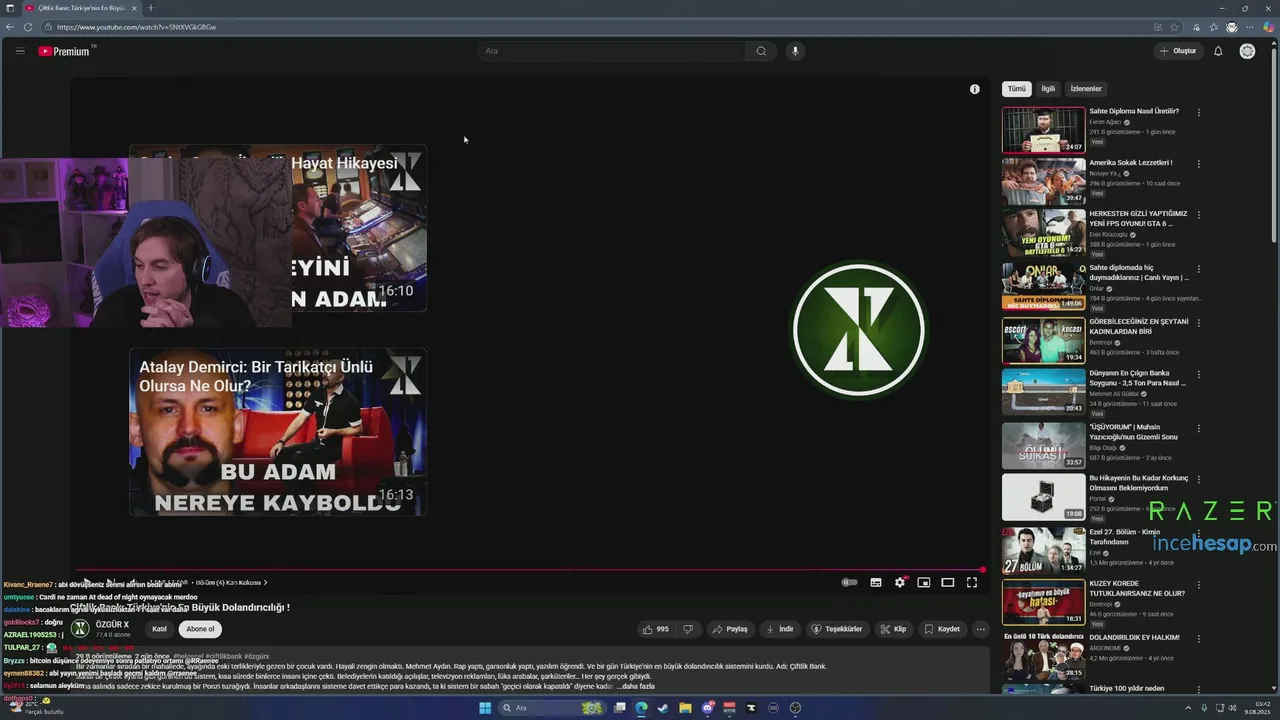Open a new browser tab

(x=151, y=8)
